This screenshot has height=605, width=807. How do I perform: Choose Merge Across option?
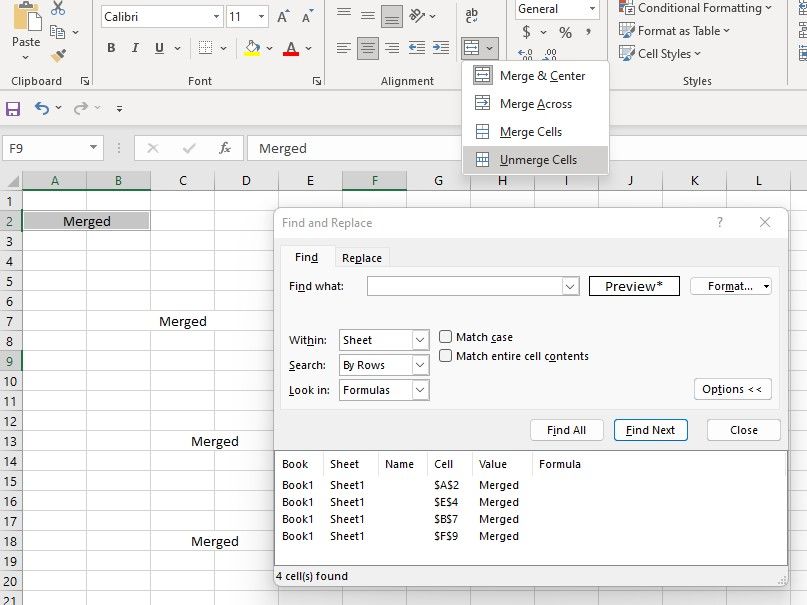point(535,103)
